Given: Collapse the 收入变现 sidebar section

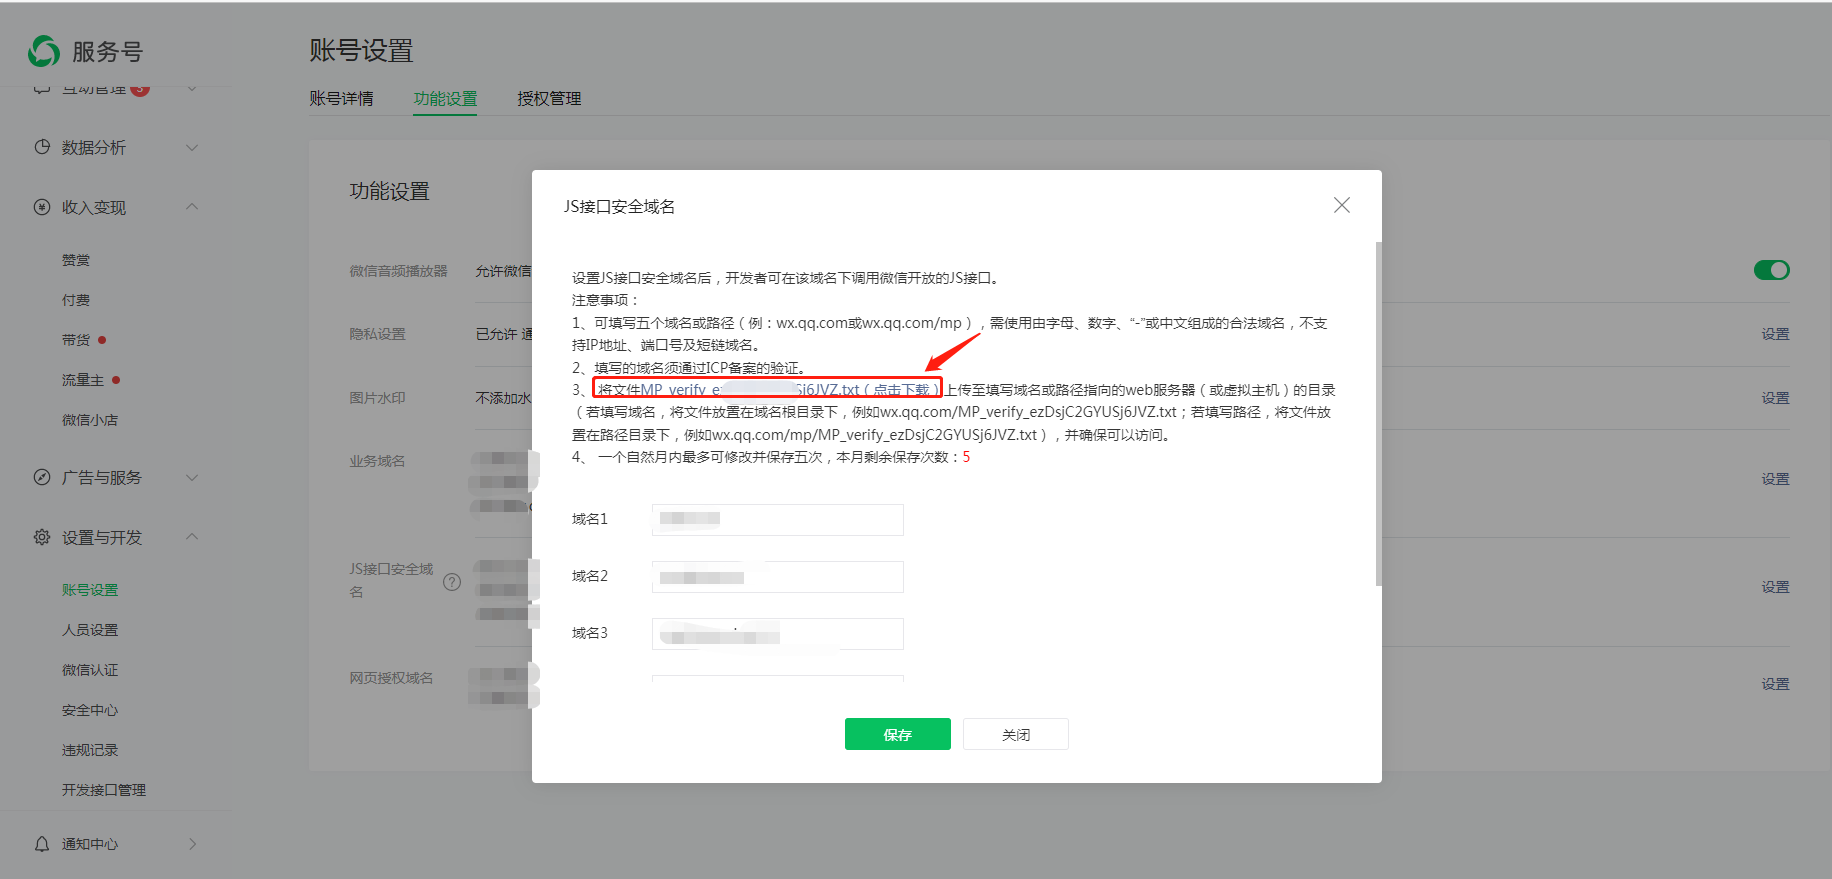Looking at the screenshot, I should pyautogui.click(x=192, y=207).
